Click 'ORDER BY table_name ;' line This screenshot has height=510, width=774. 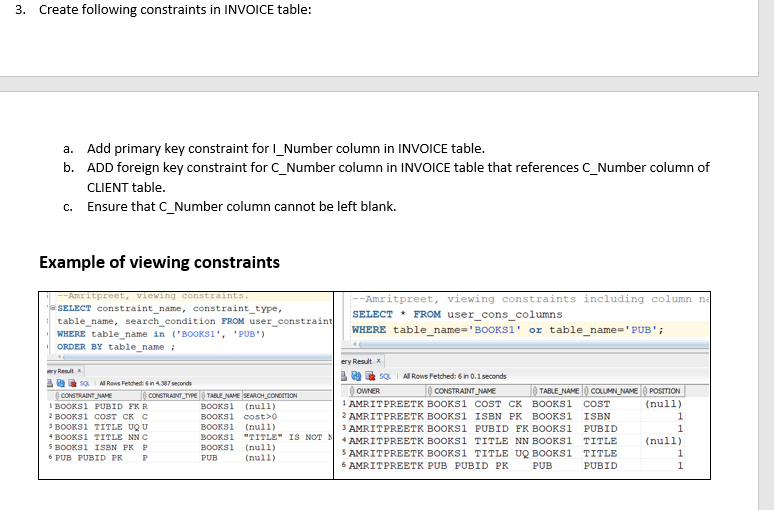116,347
